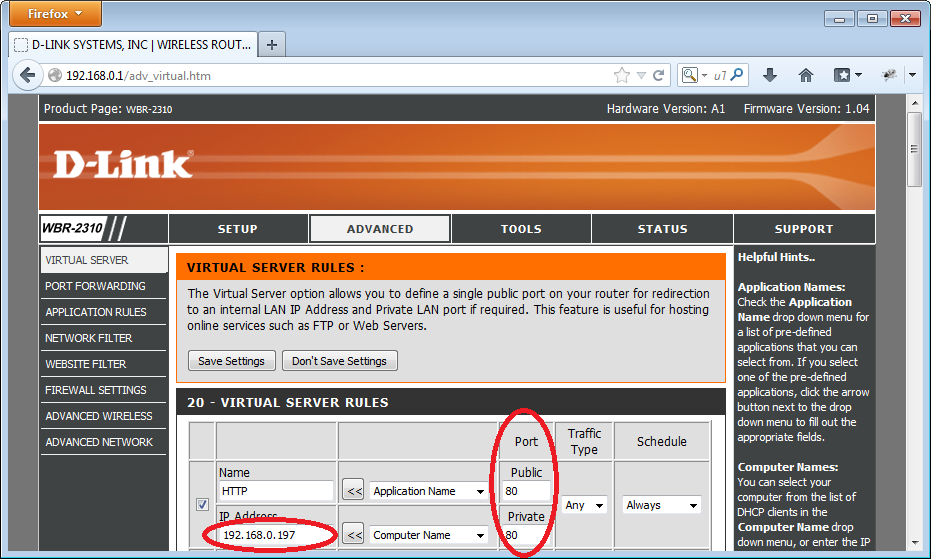
Task: Click the 20 - VIRTUAL SERVER RULES heading
Action: coord(288,403)
